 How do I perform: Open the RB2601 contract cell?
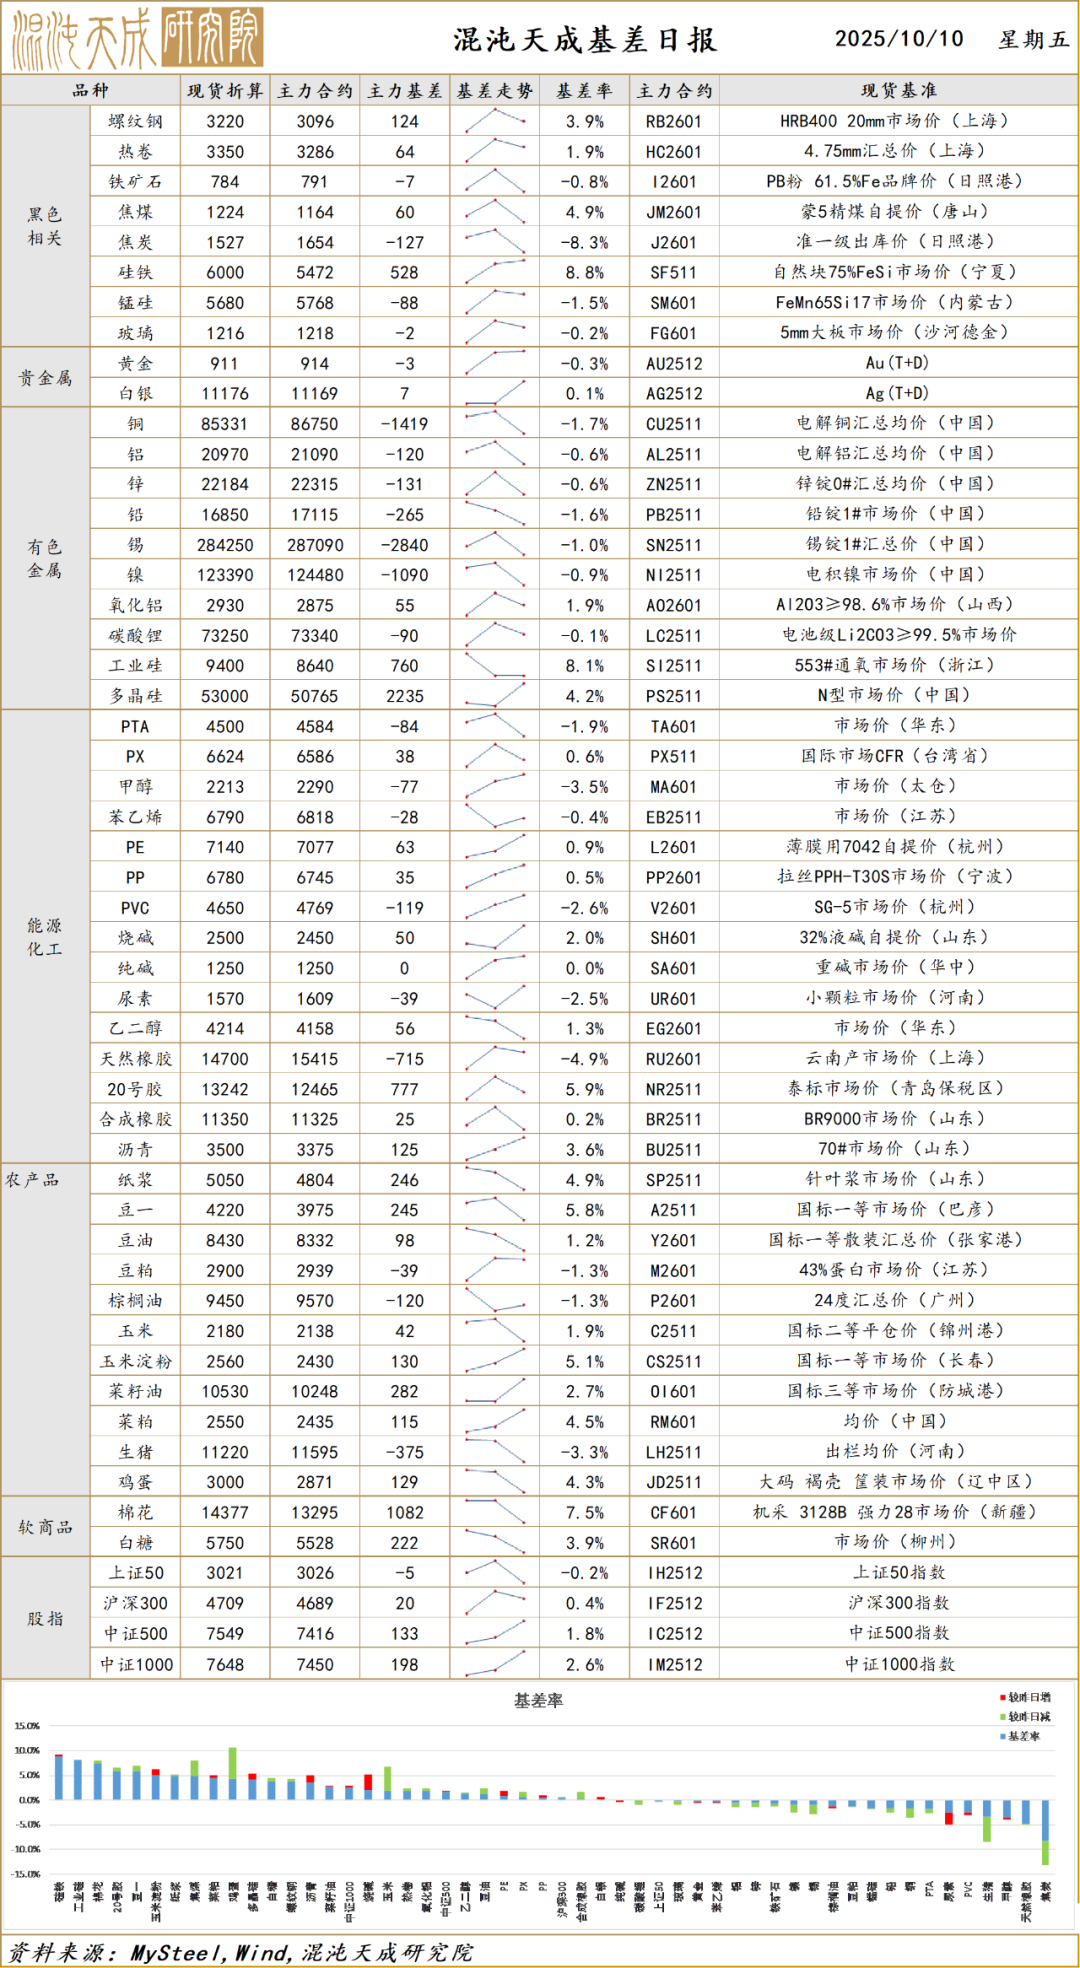[674, 121]
